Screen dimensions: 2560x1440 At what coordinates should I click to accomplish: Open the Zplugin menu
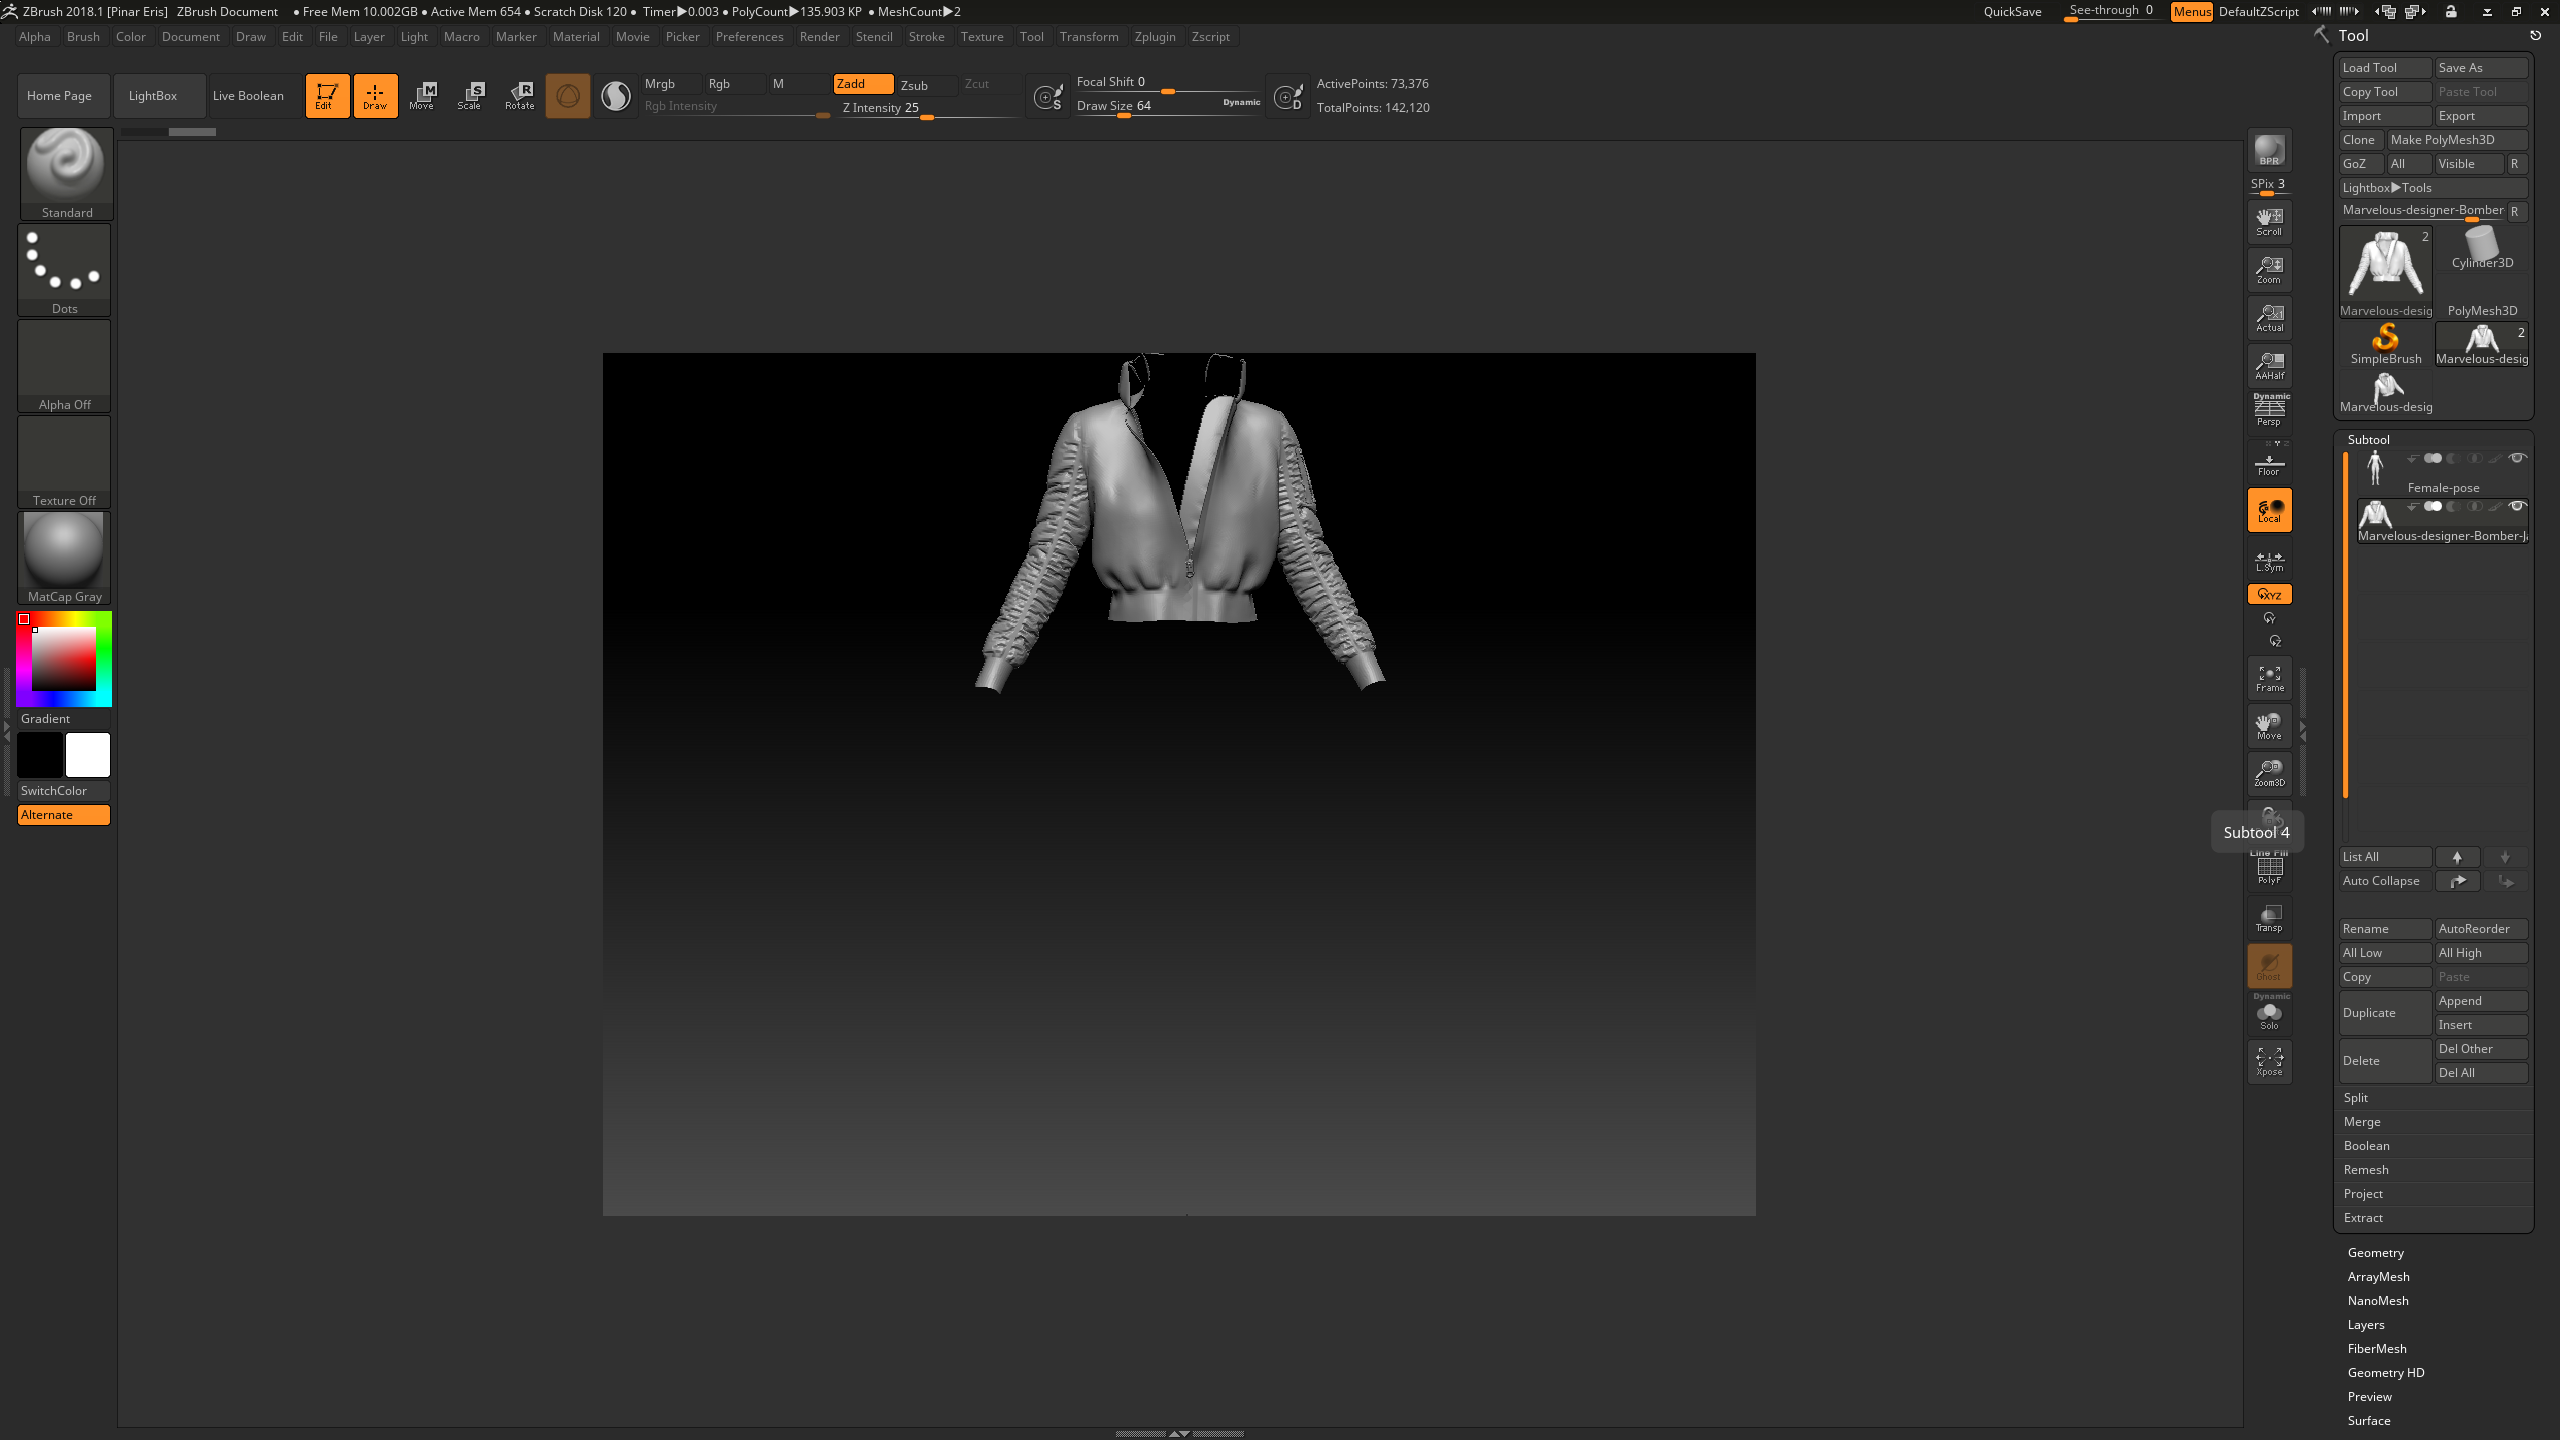[1155, 37]
